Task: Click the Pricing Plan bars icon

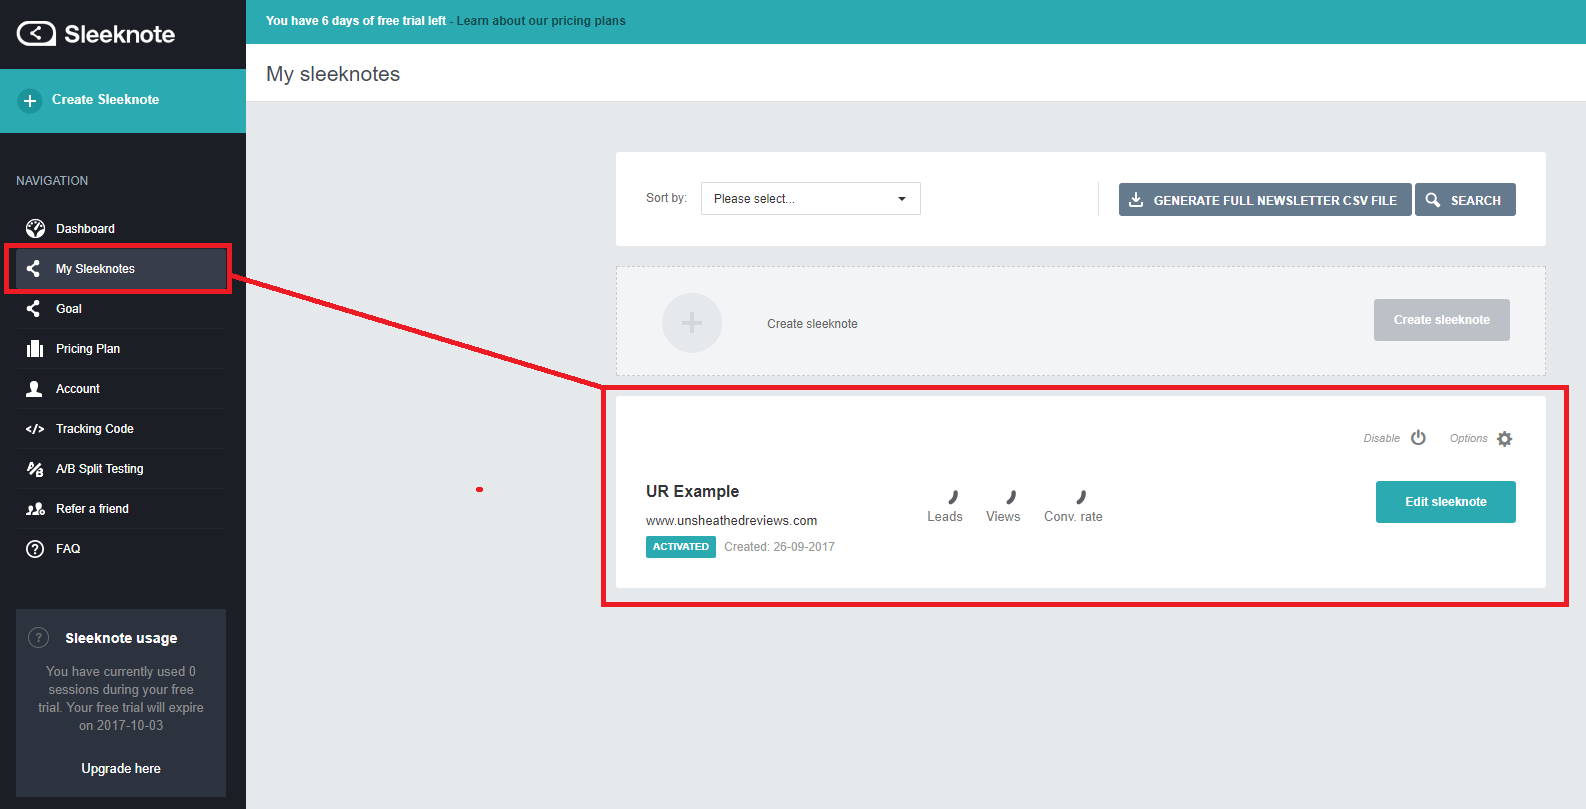Action: [35, 348]
